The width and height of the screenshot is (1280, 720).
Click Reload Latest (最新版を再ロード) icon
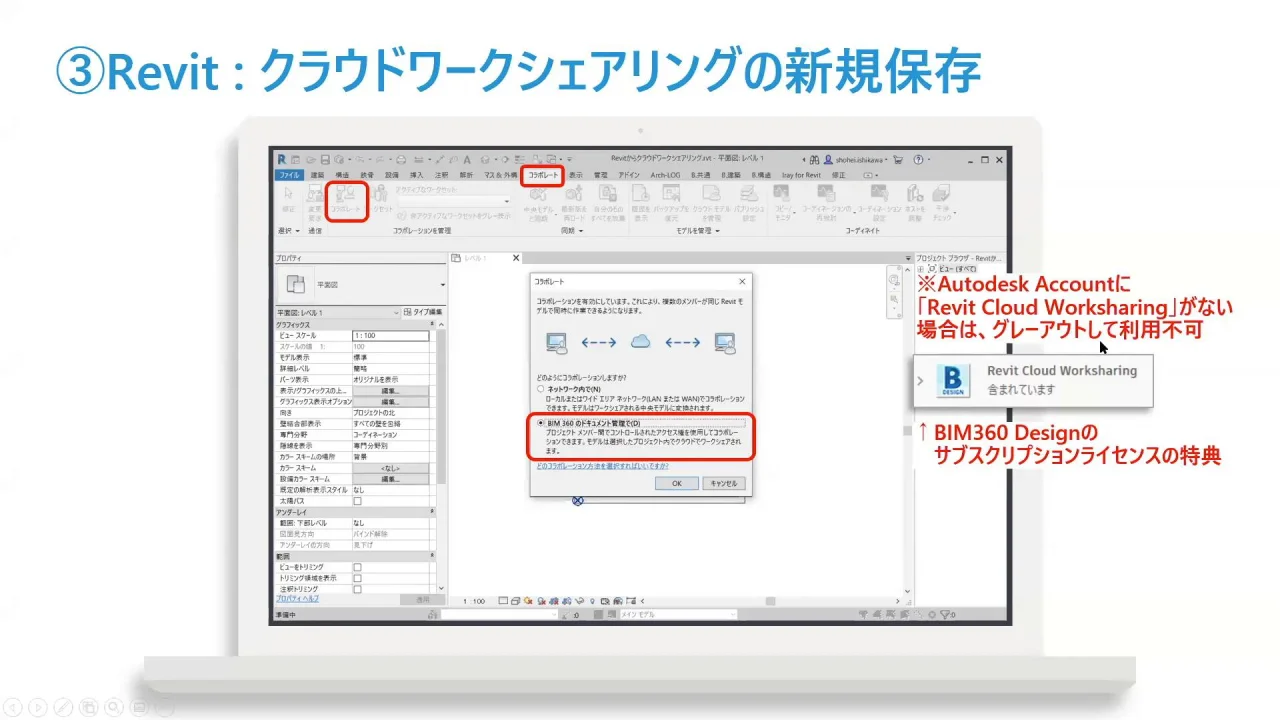tap(573, 194)
